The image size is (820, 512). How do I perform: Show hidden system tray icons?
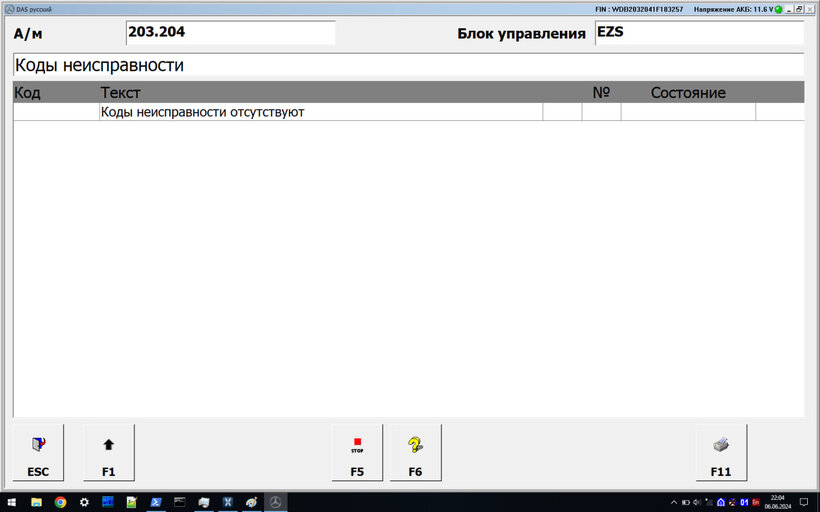[x=674, y=503]
